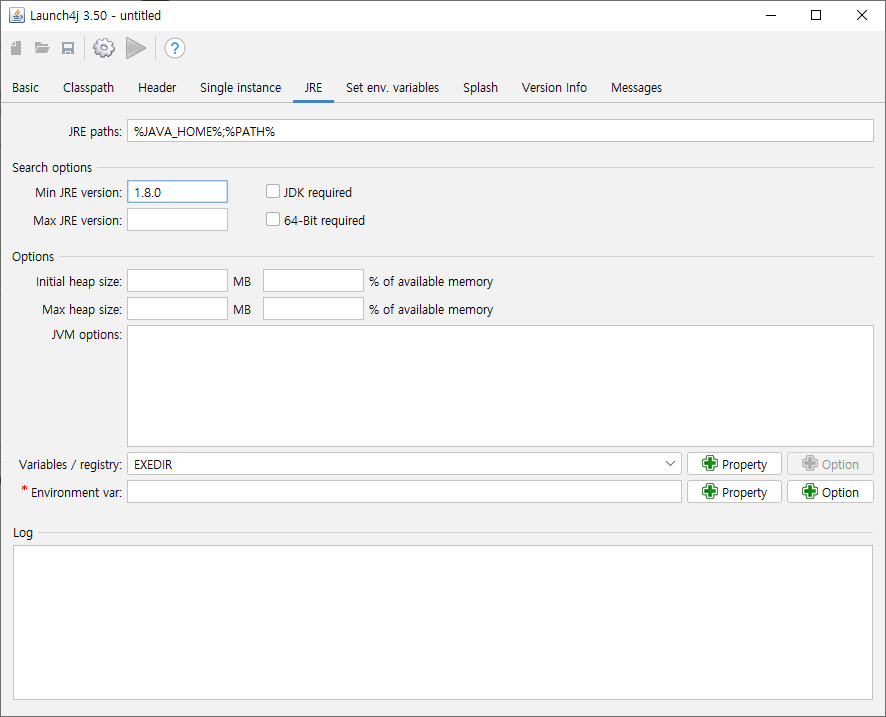
Task: Go to the Messages tab
Action: 636,88
